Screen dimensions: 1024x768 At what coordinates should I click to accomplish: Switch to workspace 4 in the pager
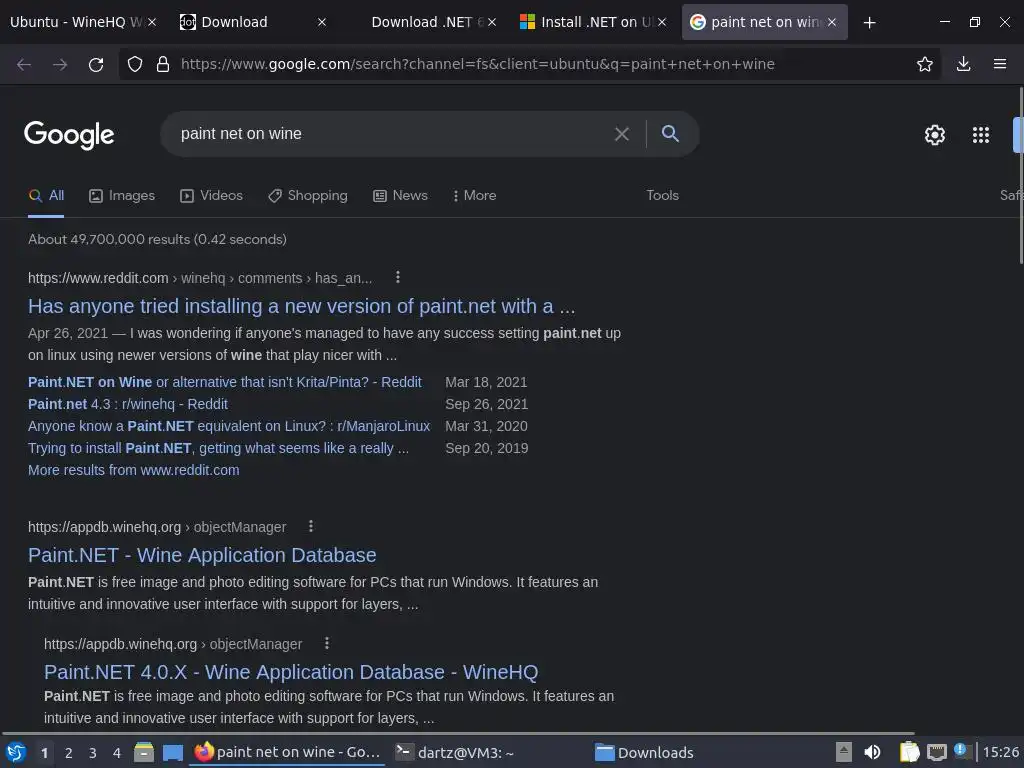[117, 753]
